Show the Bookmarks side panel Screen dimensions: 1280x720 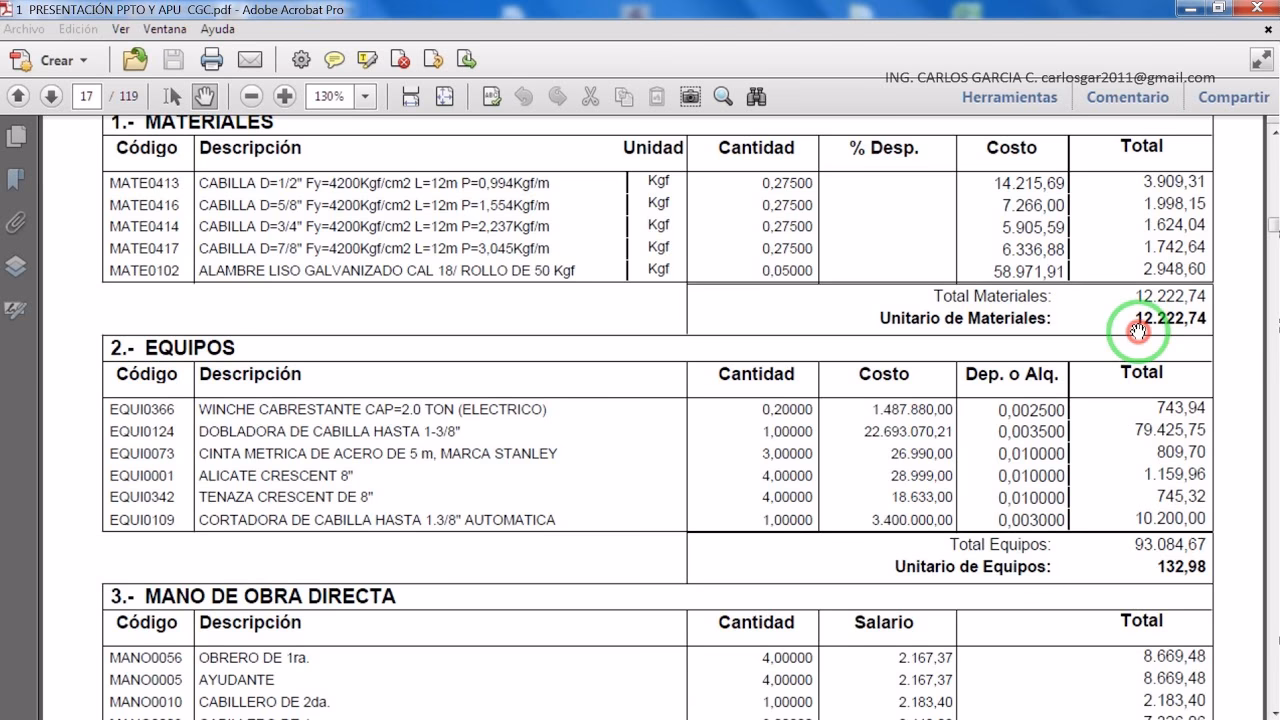[x=16, y=179]
